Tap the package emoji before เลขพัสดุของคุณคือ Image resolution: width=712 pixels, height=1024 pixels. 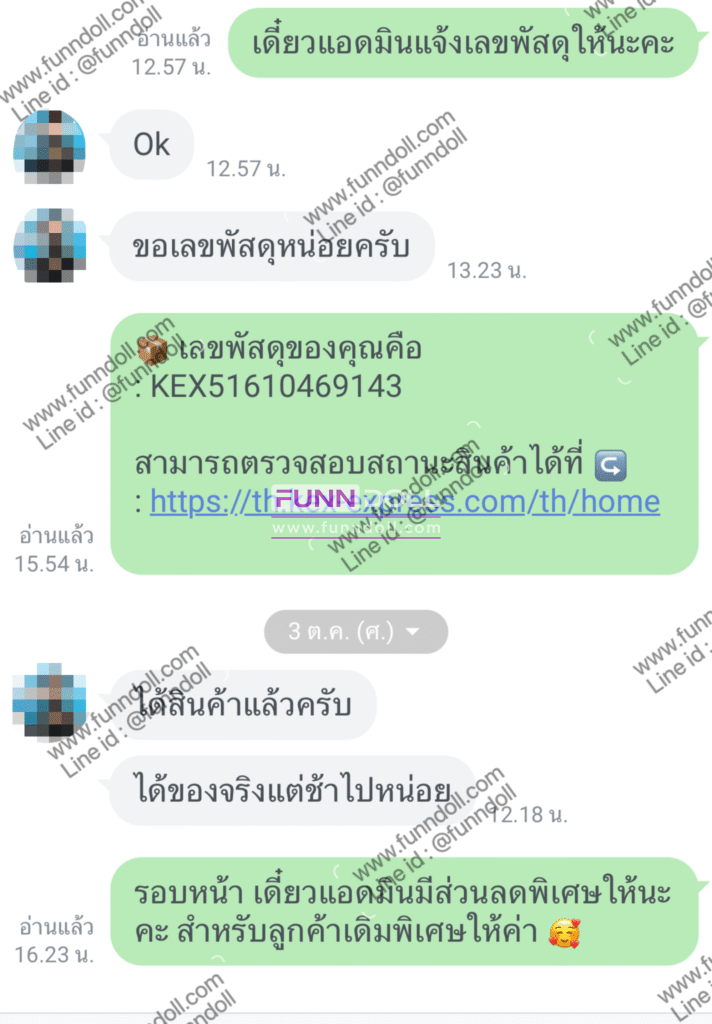153,349
